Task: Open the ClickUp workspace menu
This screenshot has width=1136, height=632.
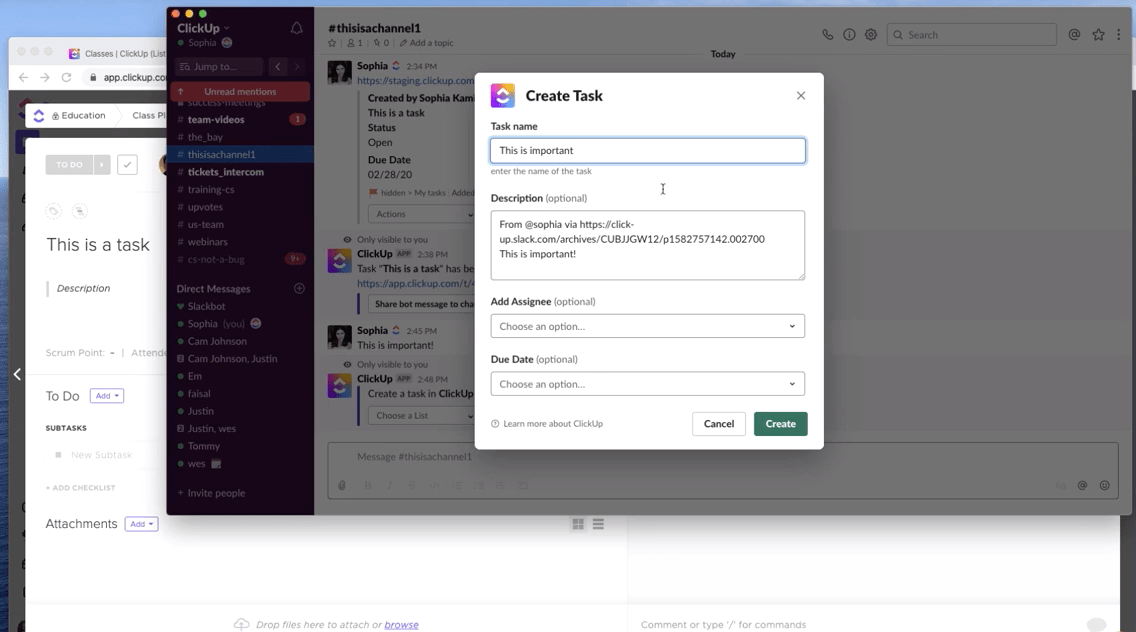Action: (203, 28)
